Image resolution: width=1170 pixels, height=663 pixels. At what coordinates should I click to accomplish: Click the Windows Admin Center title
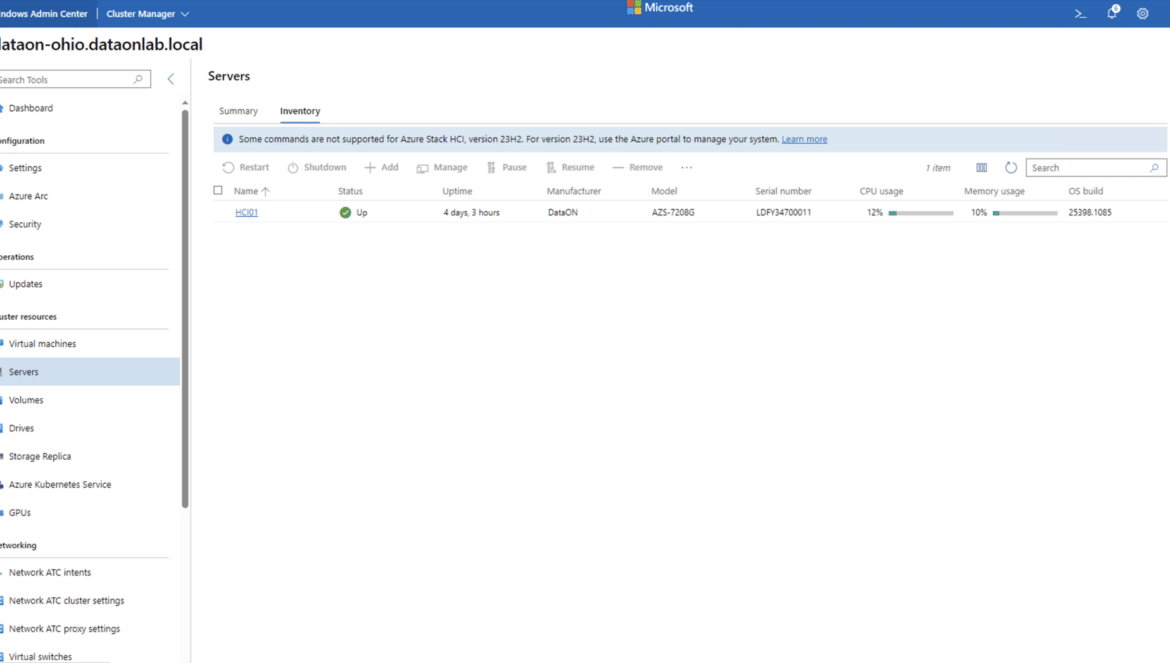[x=44, y=13]
